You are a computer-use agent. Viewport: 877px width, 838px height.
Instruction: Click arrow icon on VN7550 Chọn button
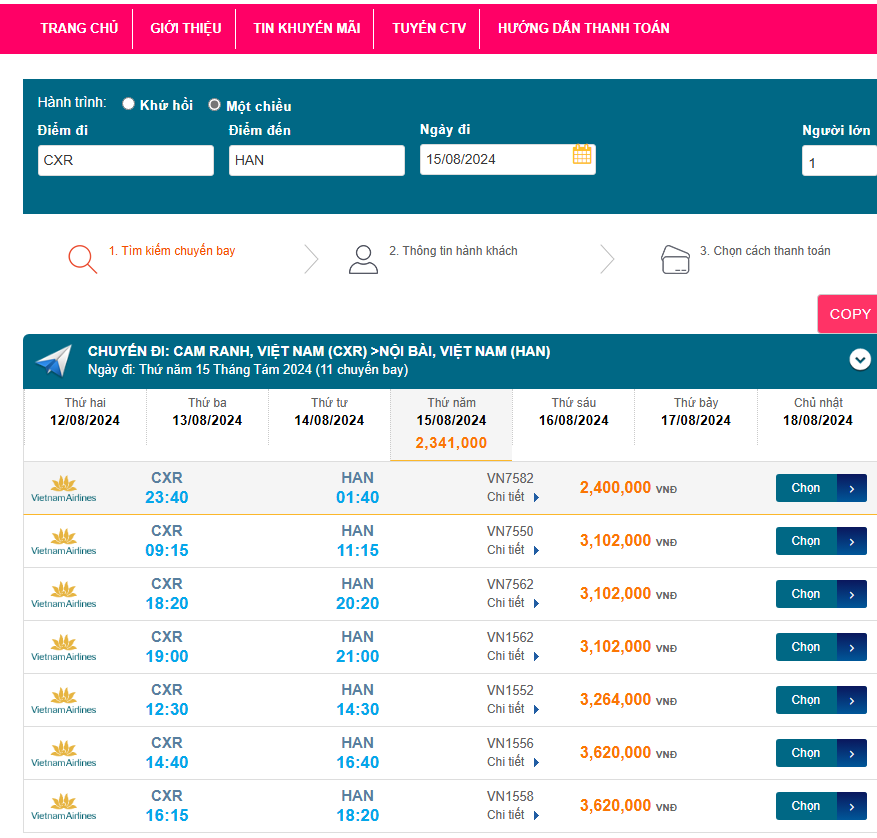click(x=851, y=541)
